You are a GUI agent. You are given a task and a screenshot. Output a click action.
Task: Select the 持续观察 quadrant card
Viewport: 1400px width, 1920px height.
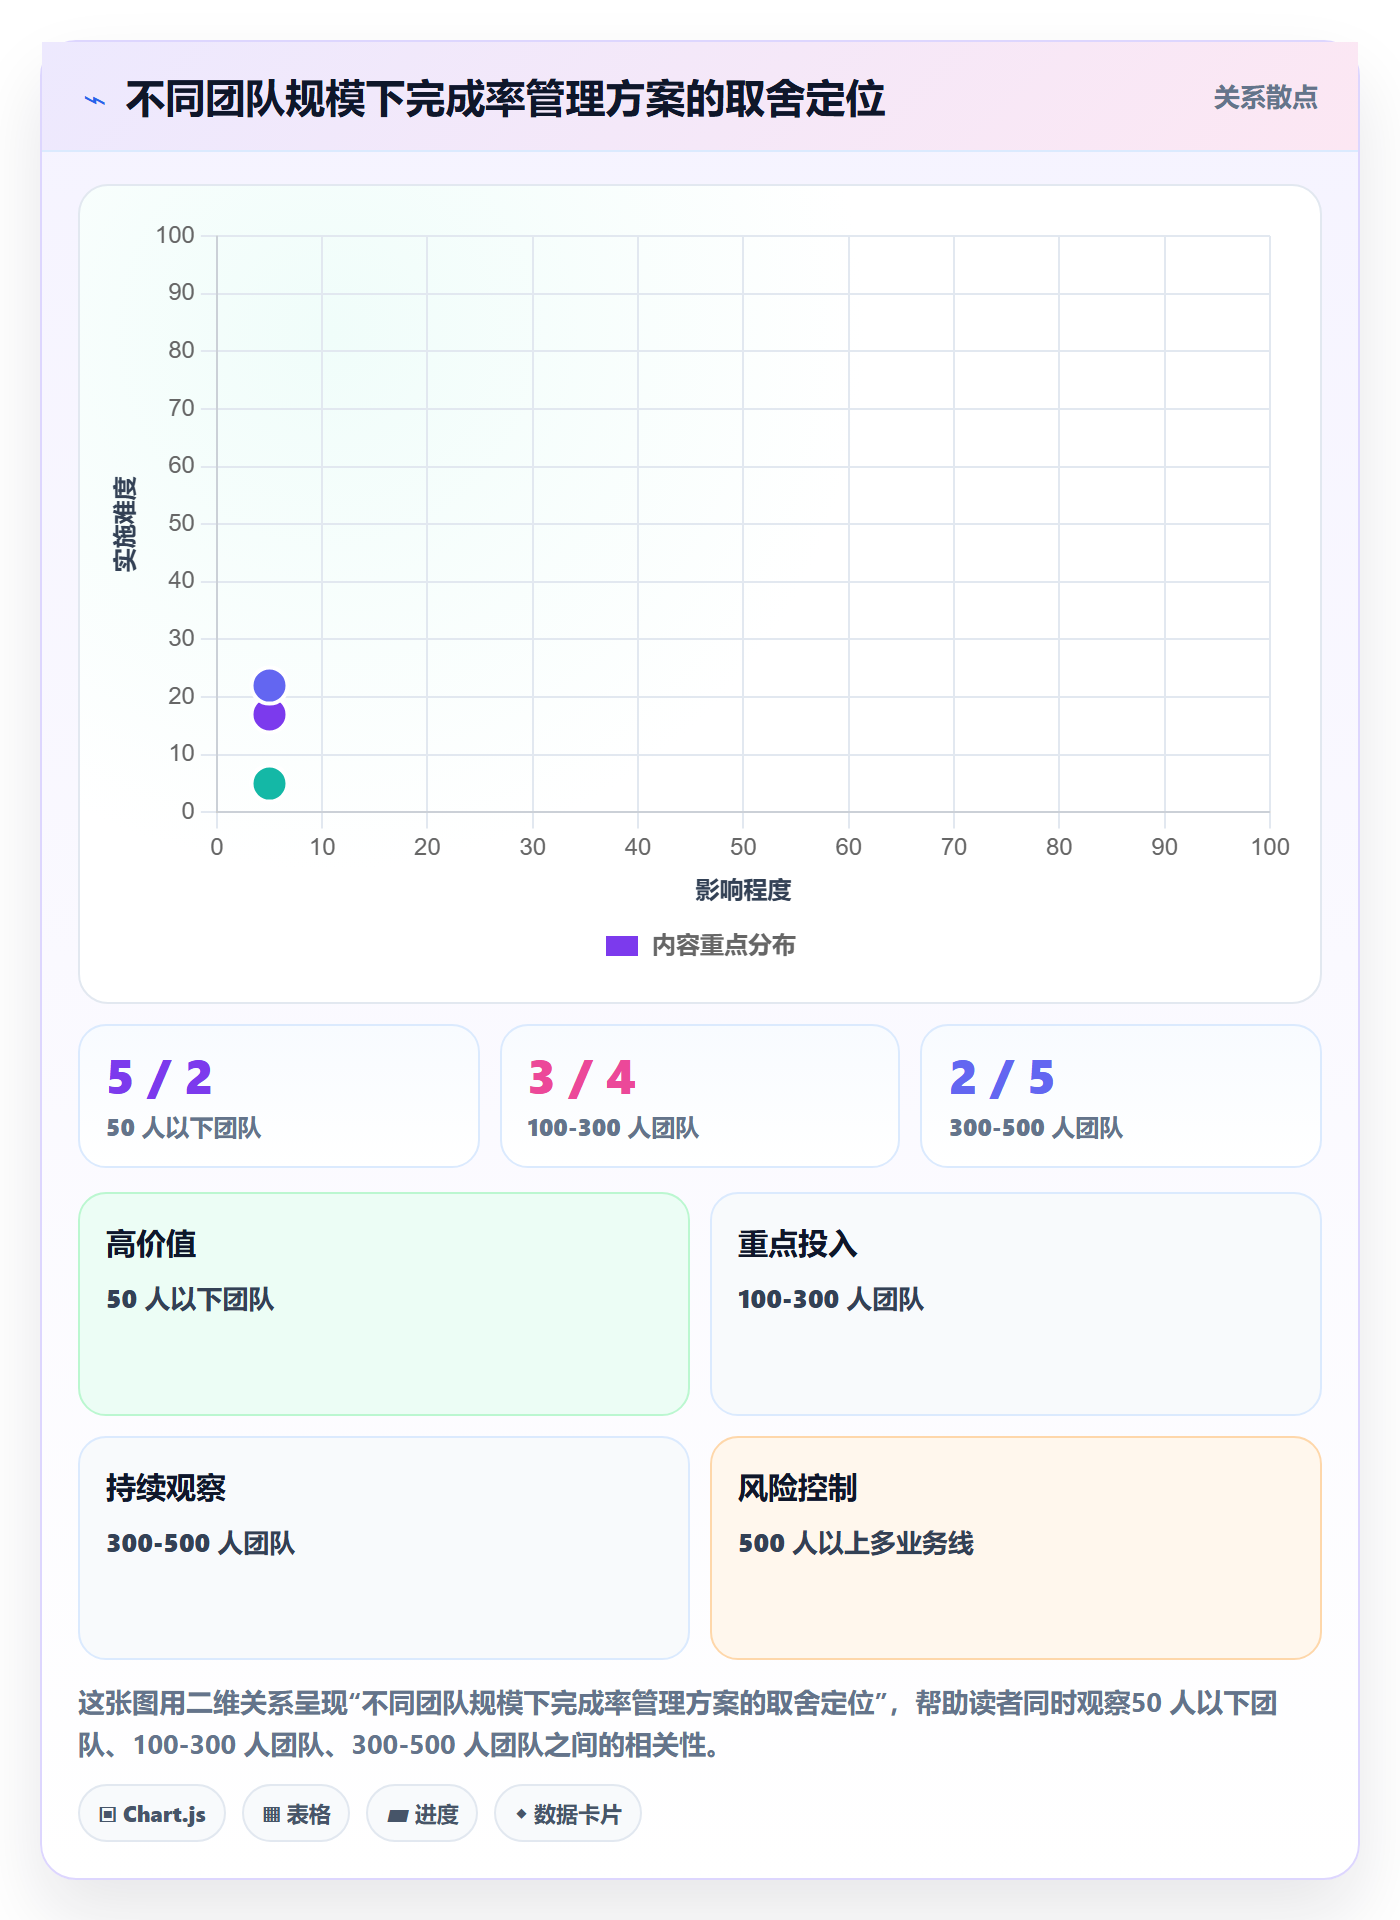click(x=384, y=1548)
